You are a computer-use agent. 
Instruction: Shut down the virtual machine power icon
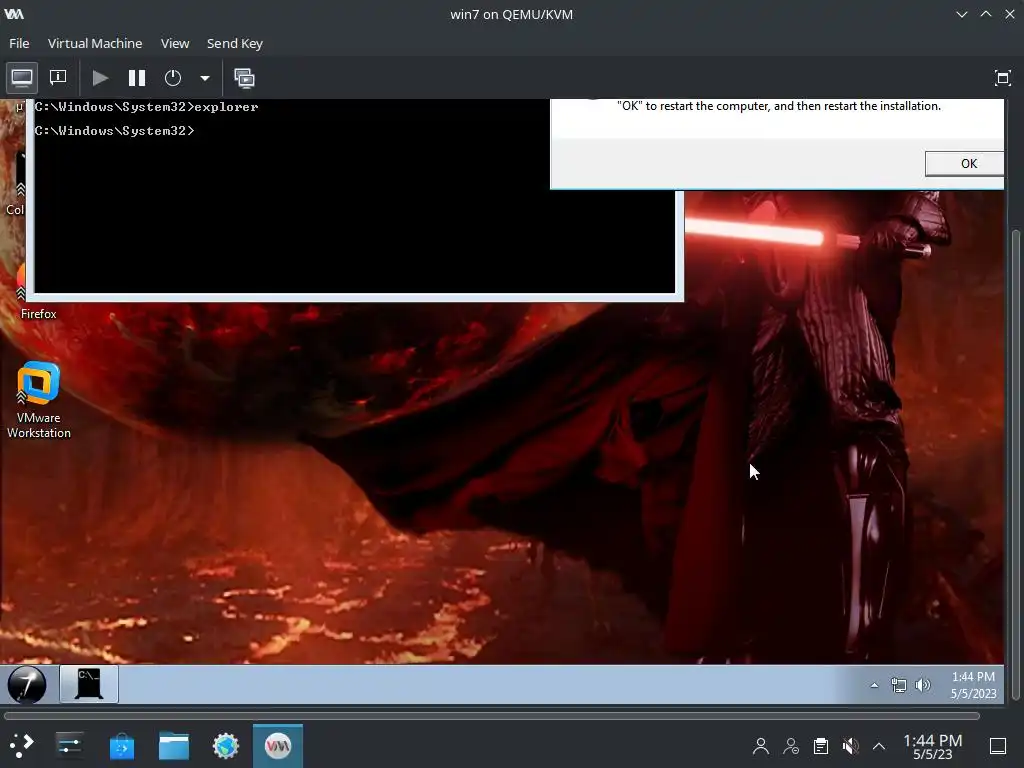click(x=172, y=78)
